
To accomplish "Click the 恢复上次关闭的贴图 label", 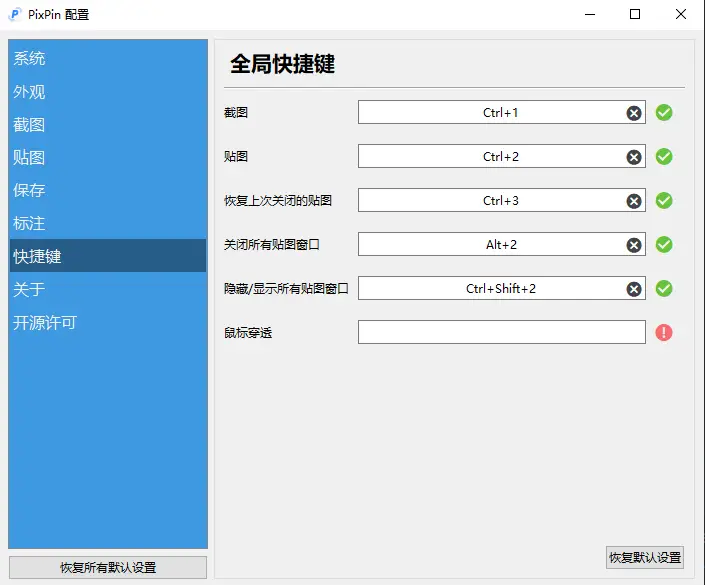I will tap(278, 201).
